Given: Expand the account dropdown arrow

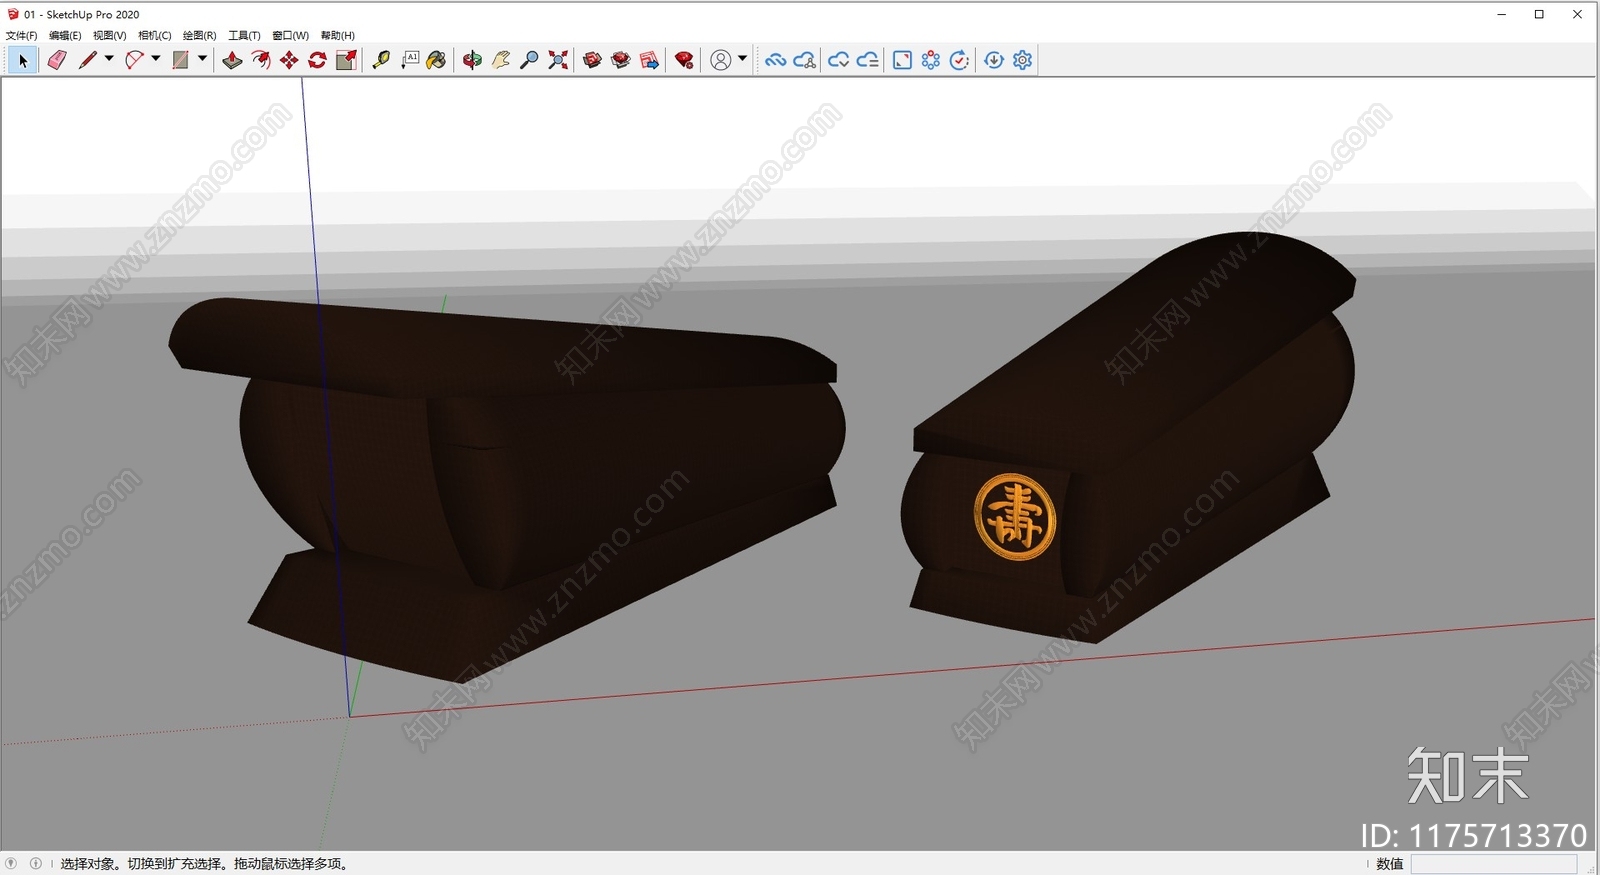Looking at the screenshot, I should tap(742, 60).
